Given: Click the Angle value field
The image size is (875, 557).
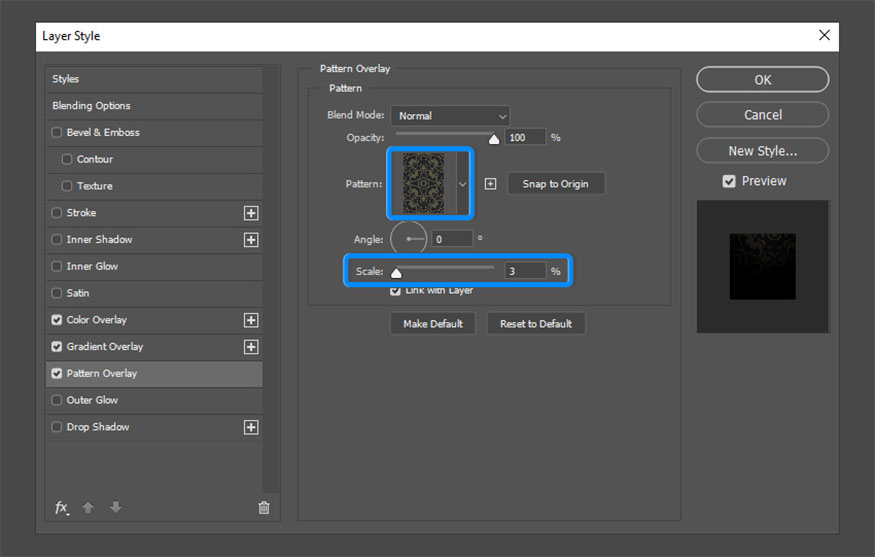Looking at the screenshot, I should 452,239.
